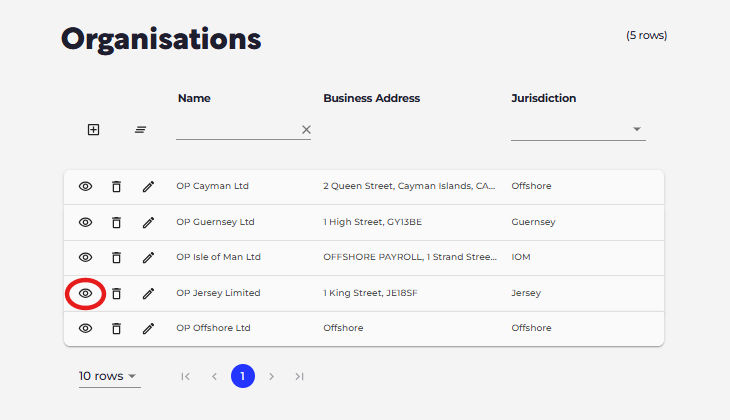730x420 pixels.
Task: Click the Name filter input field
Action: (237, 129)
